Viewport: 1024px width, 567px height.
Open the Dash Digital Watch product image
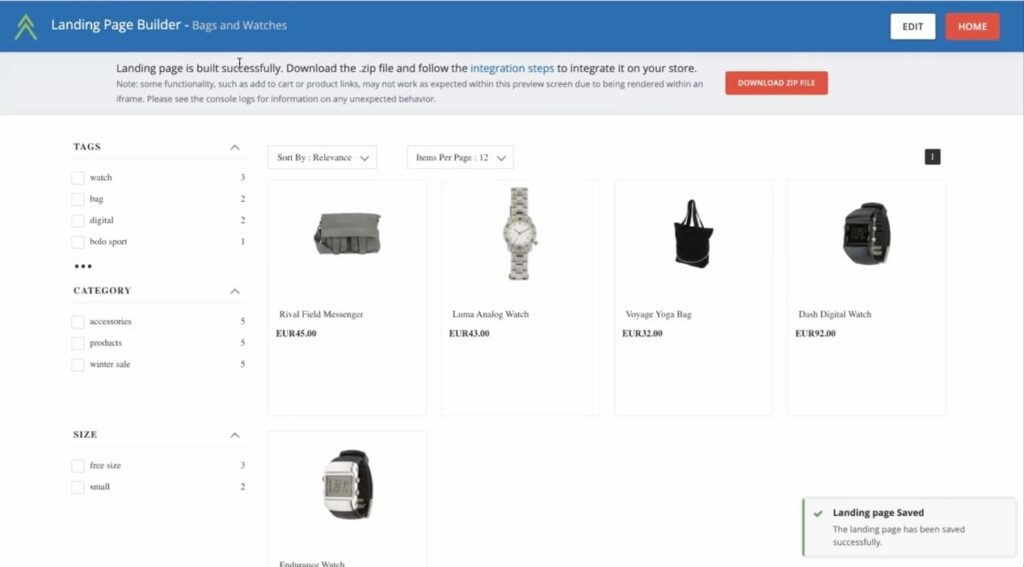(x=866, y=233)
